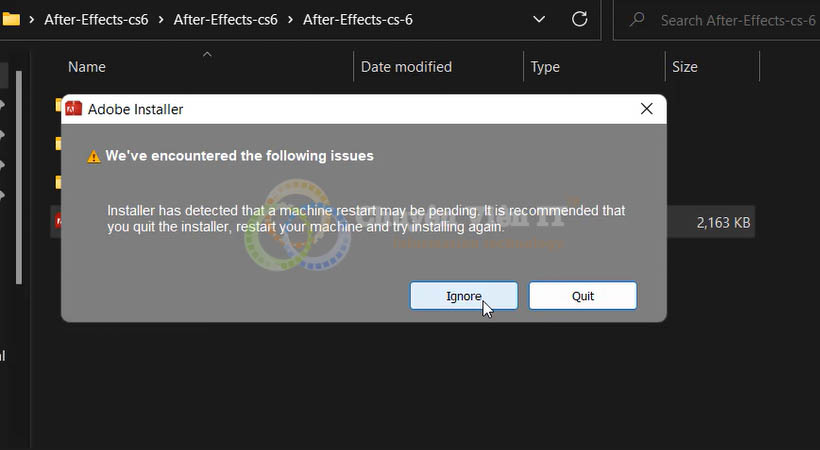Click the yellow folder icon in the address bar

tap(10, 19)
